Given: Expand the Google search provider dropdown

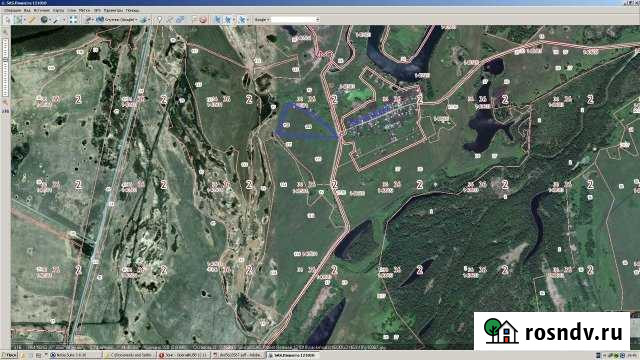Looking at the screenshot, I should click(262, 20).
